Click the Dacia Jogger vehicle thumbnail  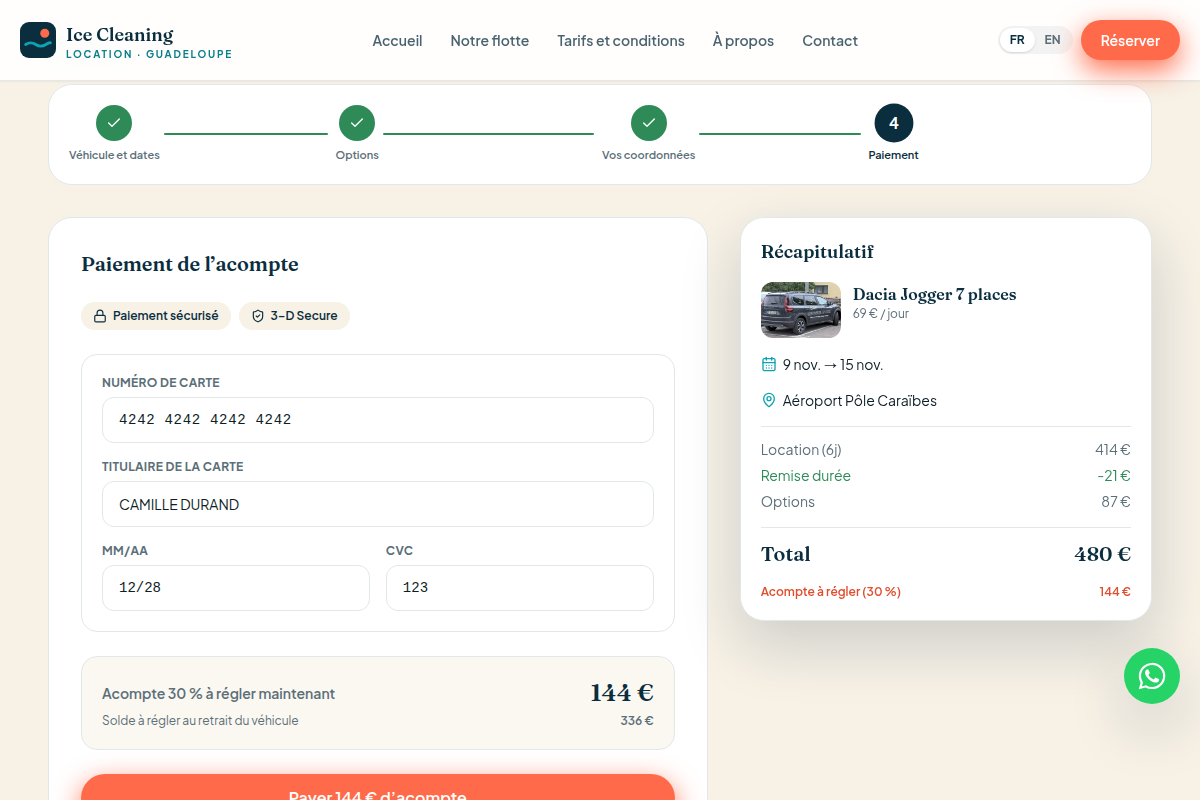801,310
